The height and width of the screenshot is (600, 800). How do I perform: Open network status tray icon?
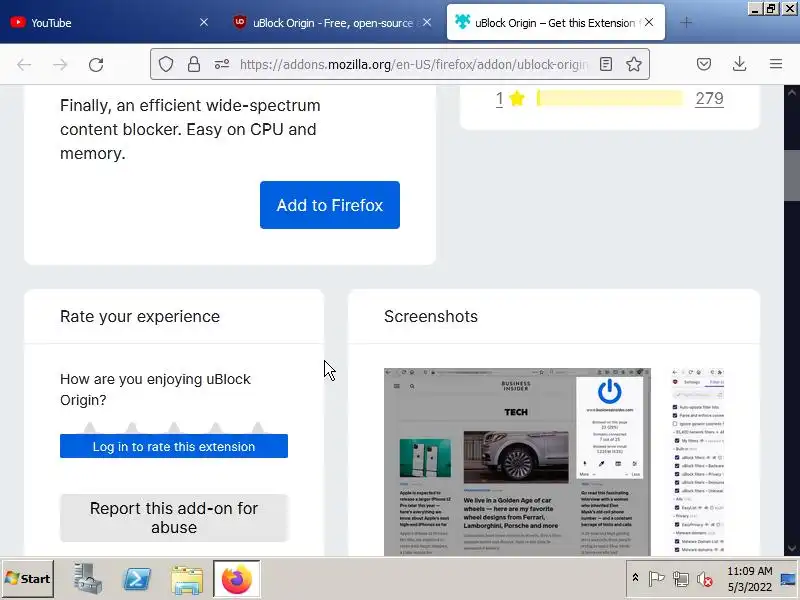681,579
